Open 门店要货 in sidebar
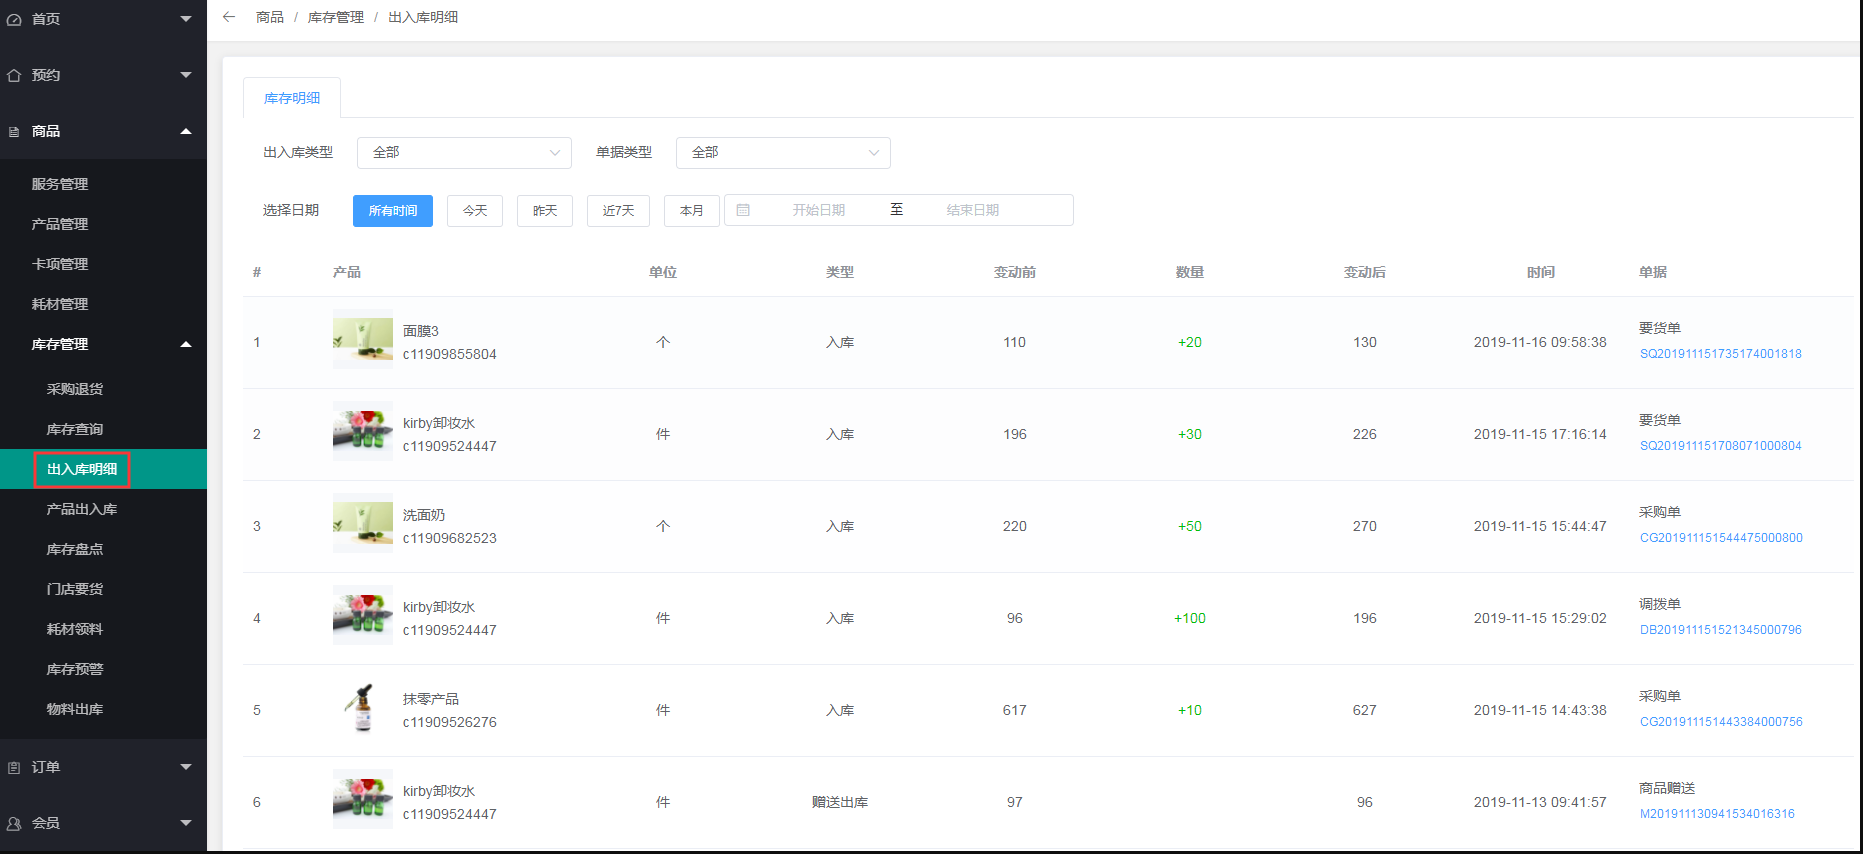1863x854 pixels. pos(75,589)
